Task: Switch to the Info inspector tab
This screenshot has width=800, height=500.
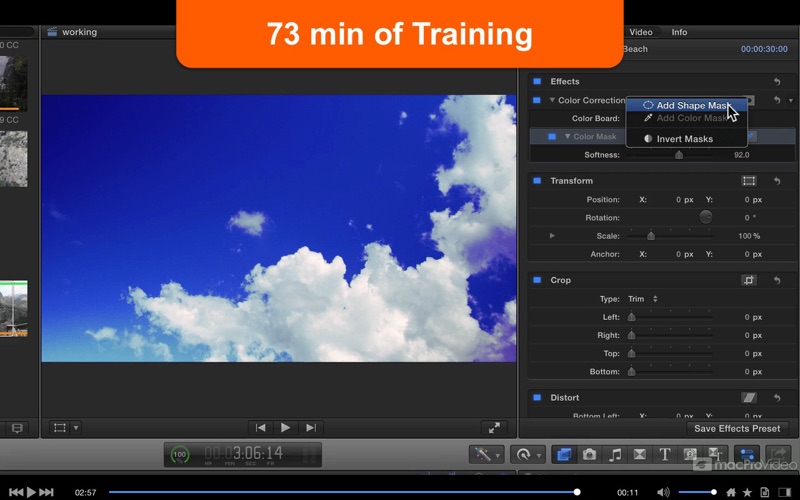Action: pyautogui.click(x=679, y=32)
